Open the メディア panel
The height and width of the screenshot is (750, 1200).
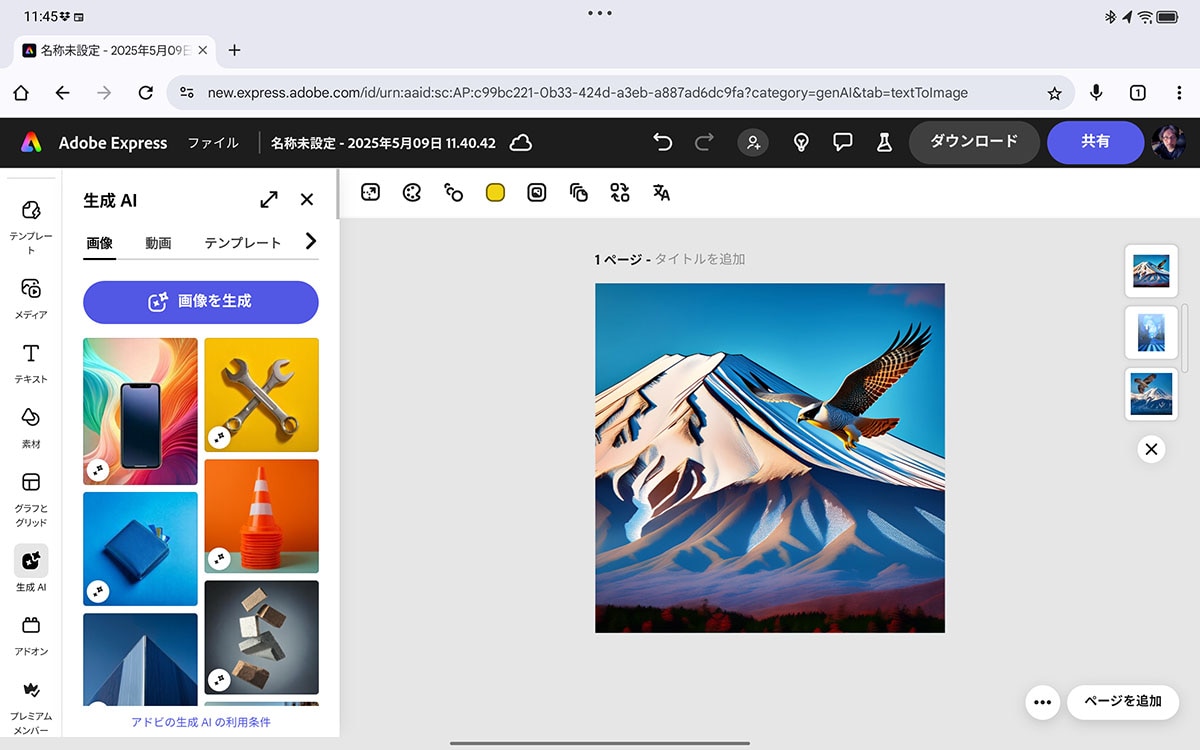click(30, 297)
